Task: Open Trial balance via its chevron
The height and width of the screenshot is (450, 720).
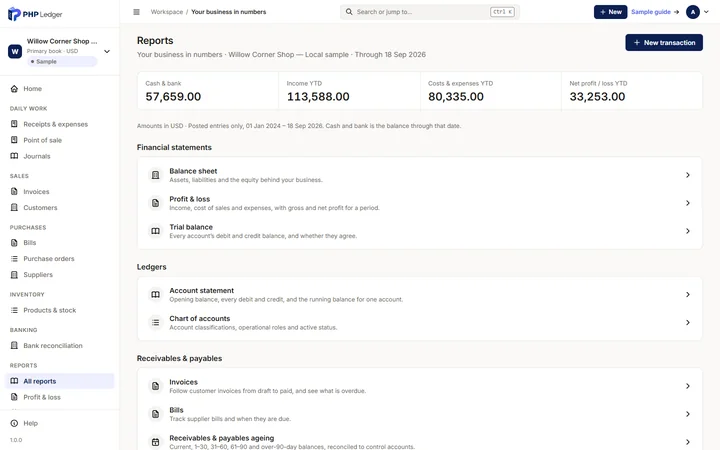Action: coord(688,231)
